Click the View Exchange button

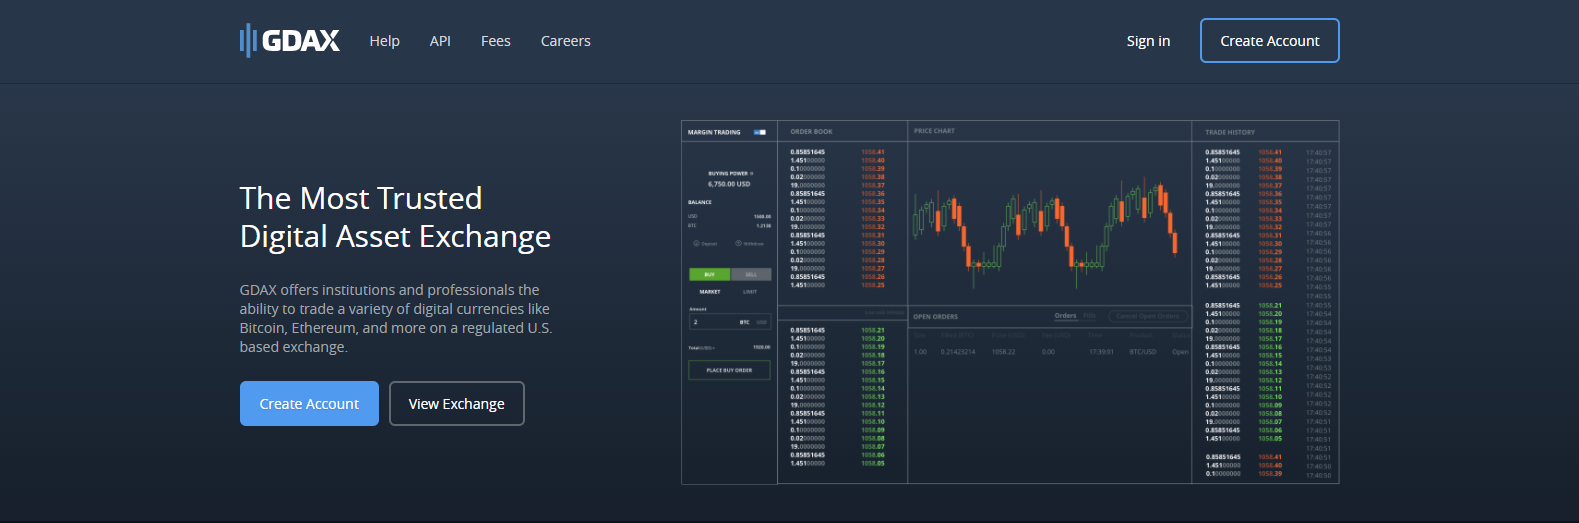coord(457,404)
